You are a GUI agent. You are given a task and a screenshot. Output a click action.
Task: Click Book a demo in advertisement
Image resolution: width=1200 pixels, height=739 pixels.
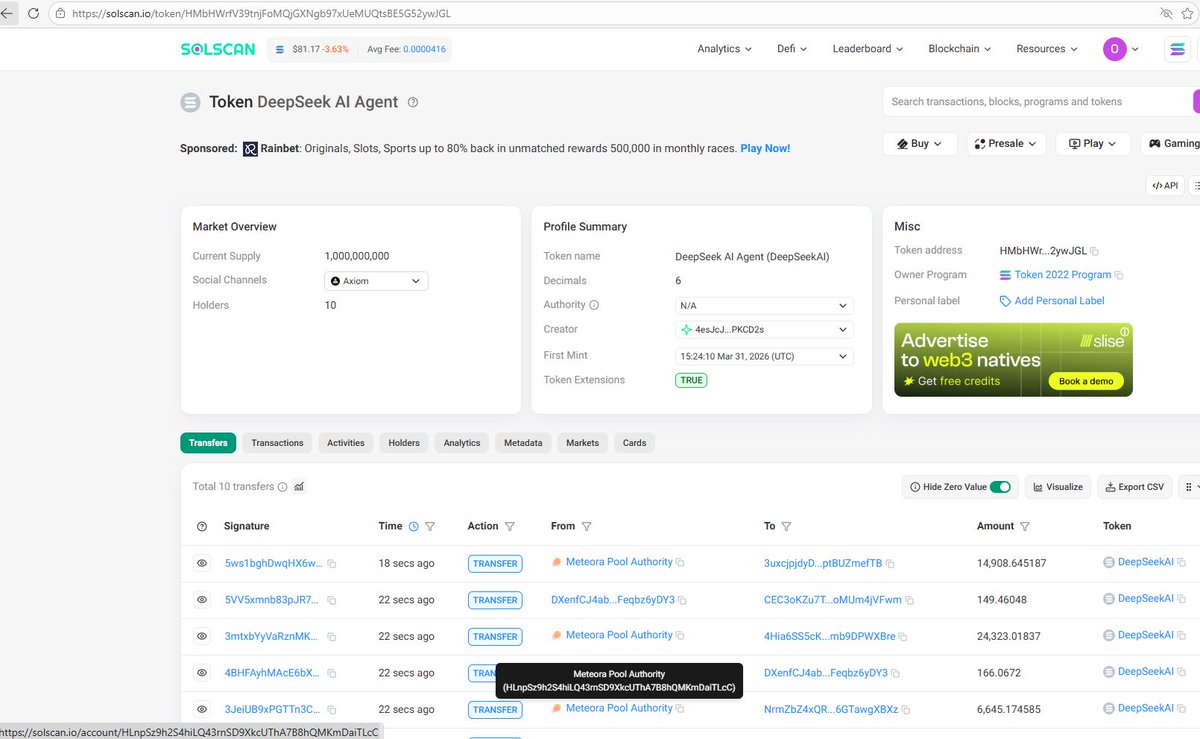[1086, 381]
